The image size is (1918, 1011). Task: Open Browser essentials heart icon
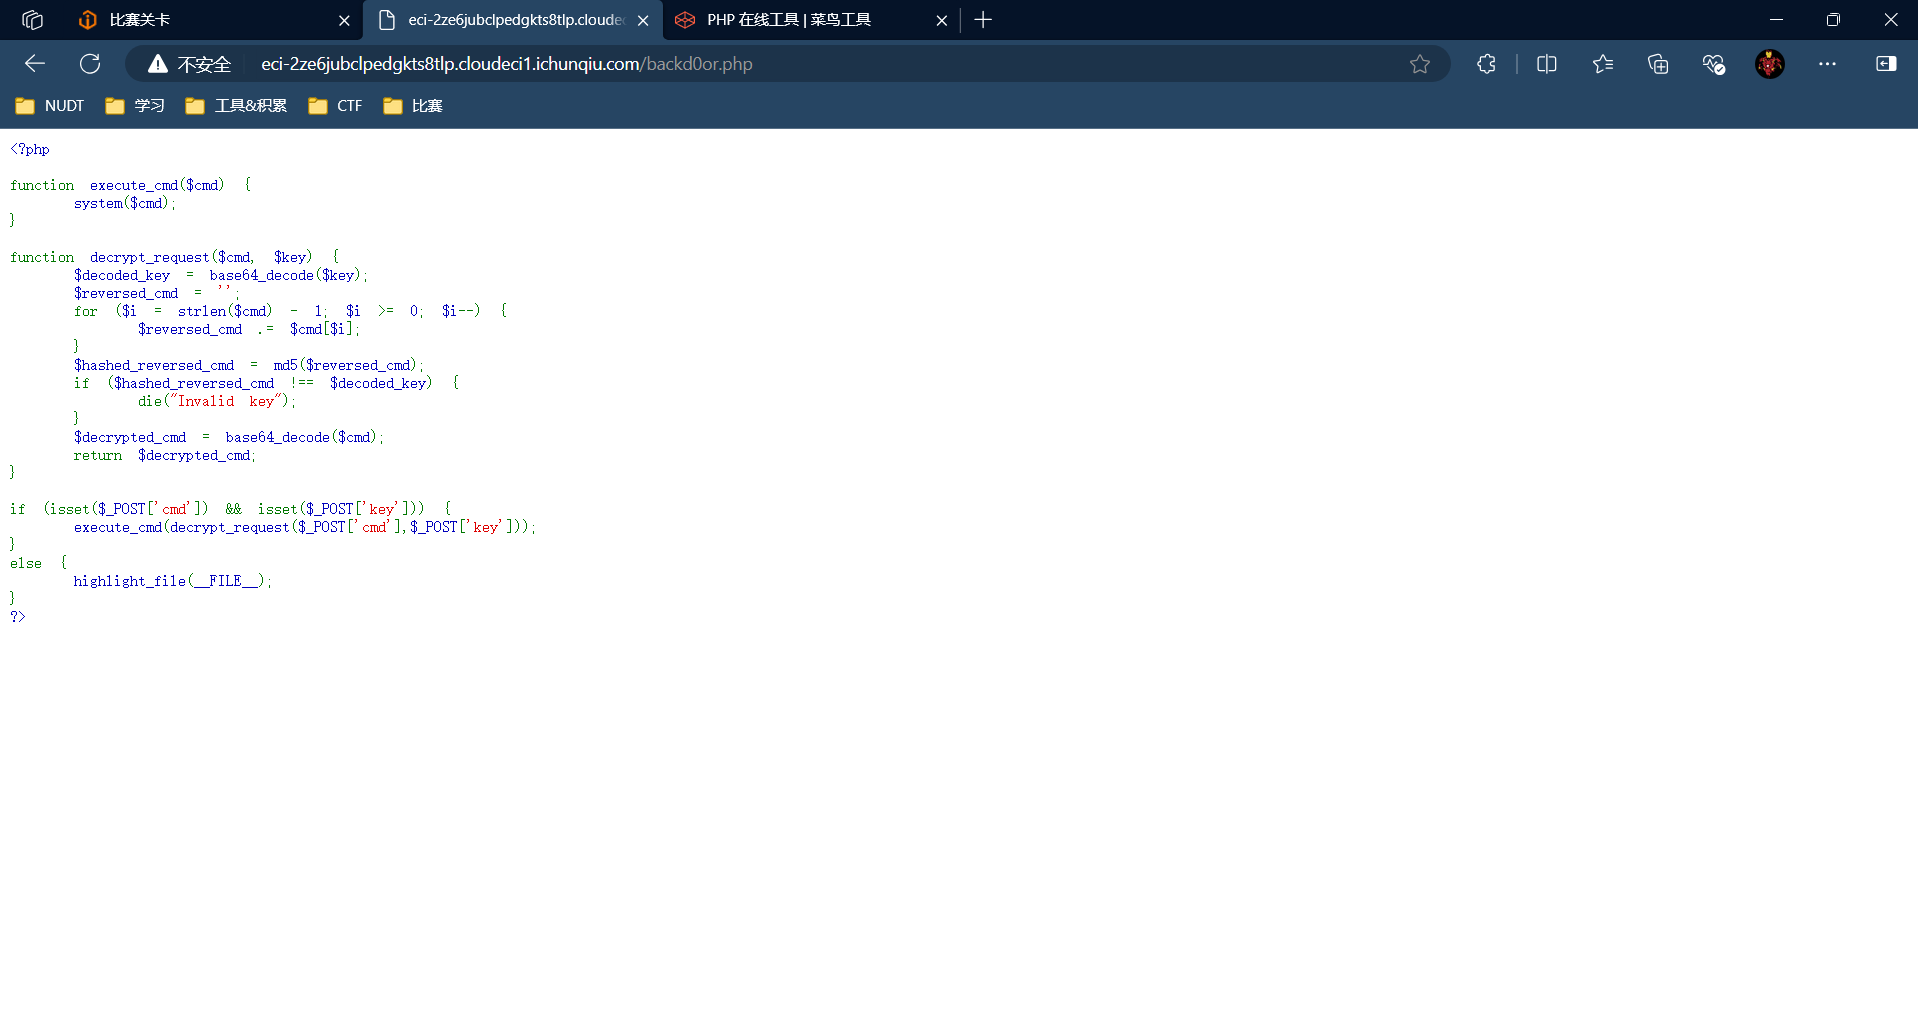(x=1713, y=64)
